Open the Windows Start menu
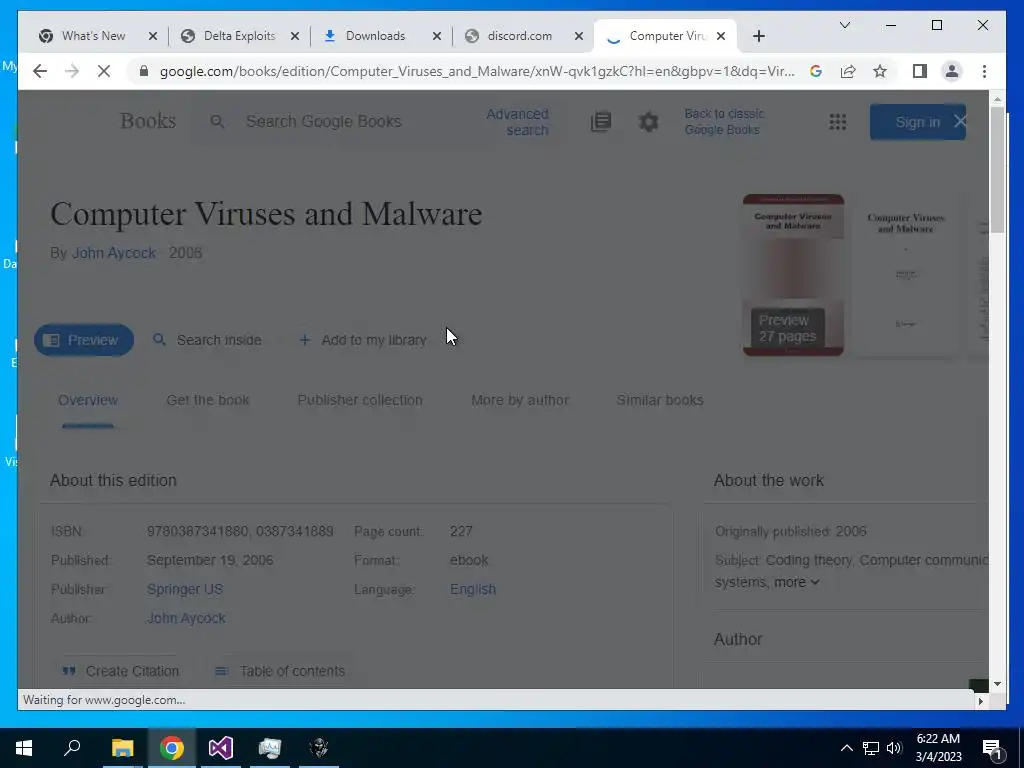 tap(24, 748)
